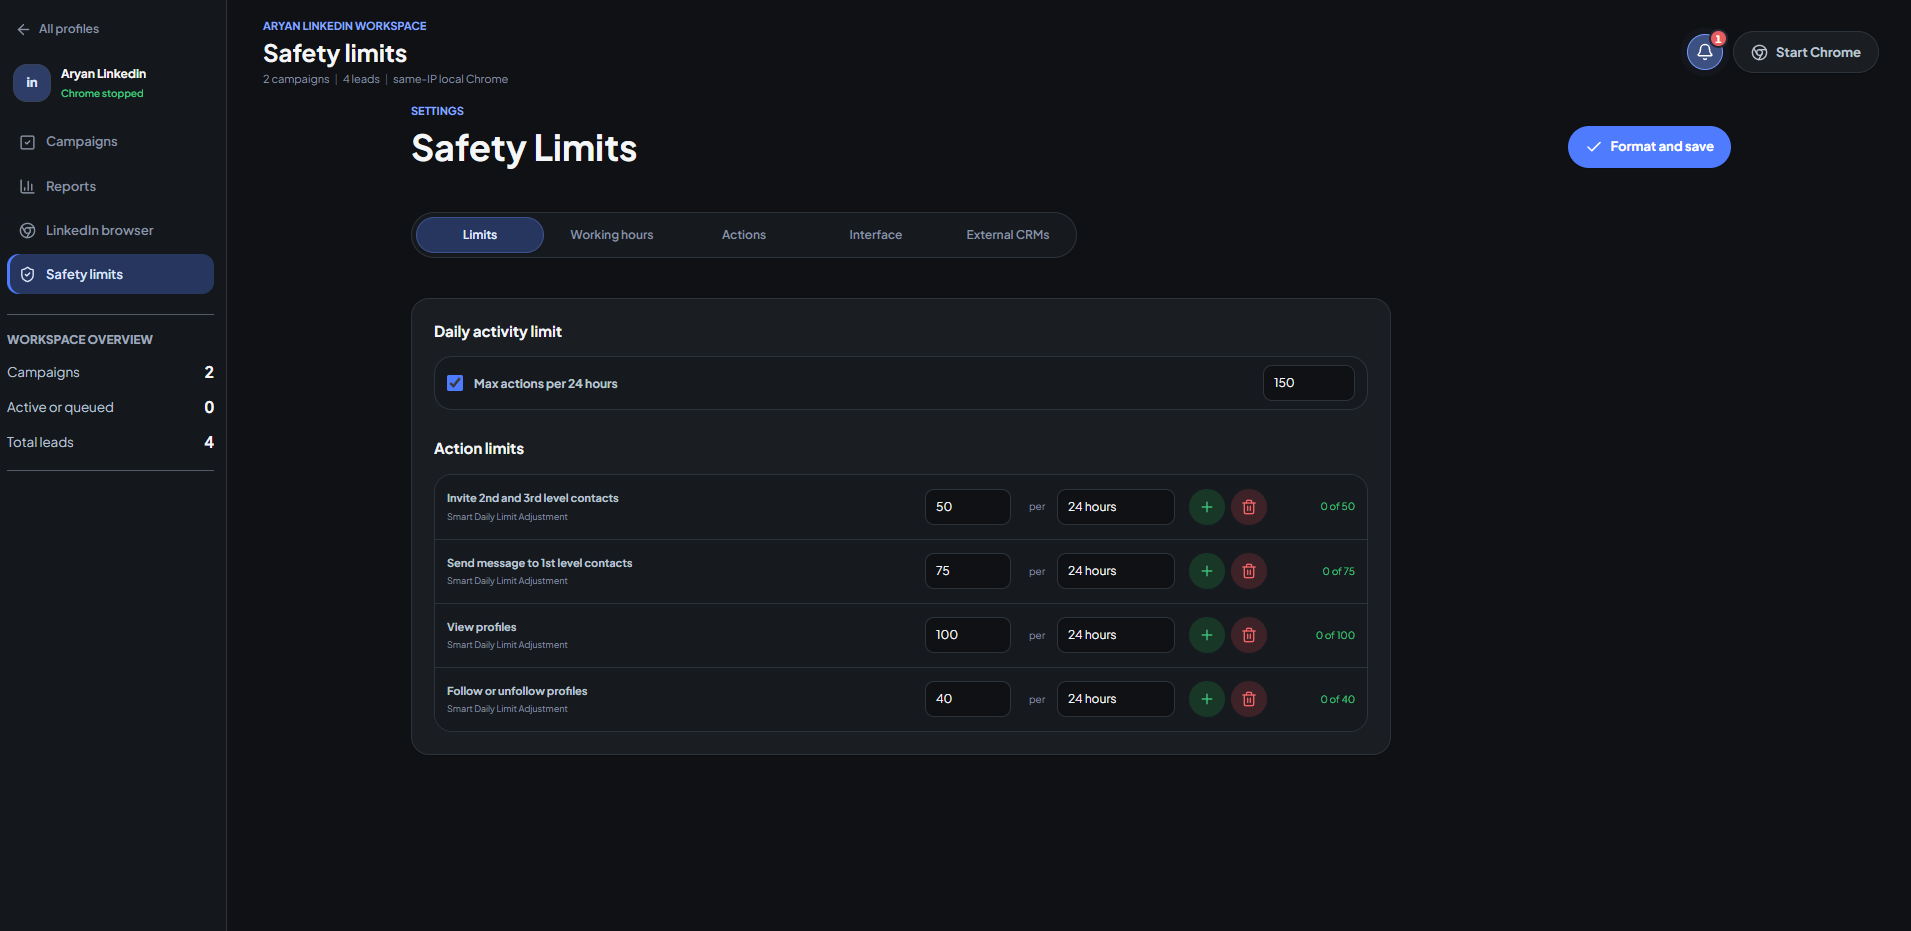1911x931 pixels.
Task: Delete the Invite 2nd and 3rd level contacts limit
Action: point(1248,507)
